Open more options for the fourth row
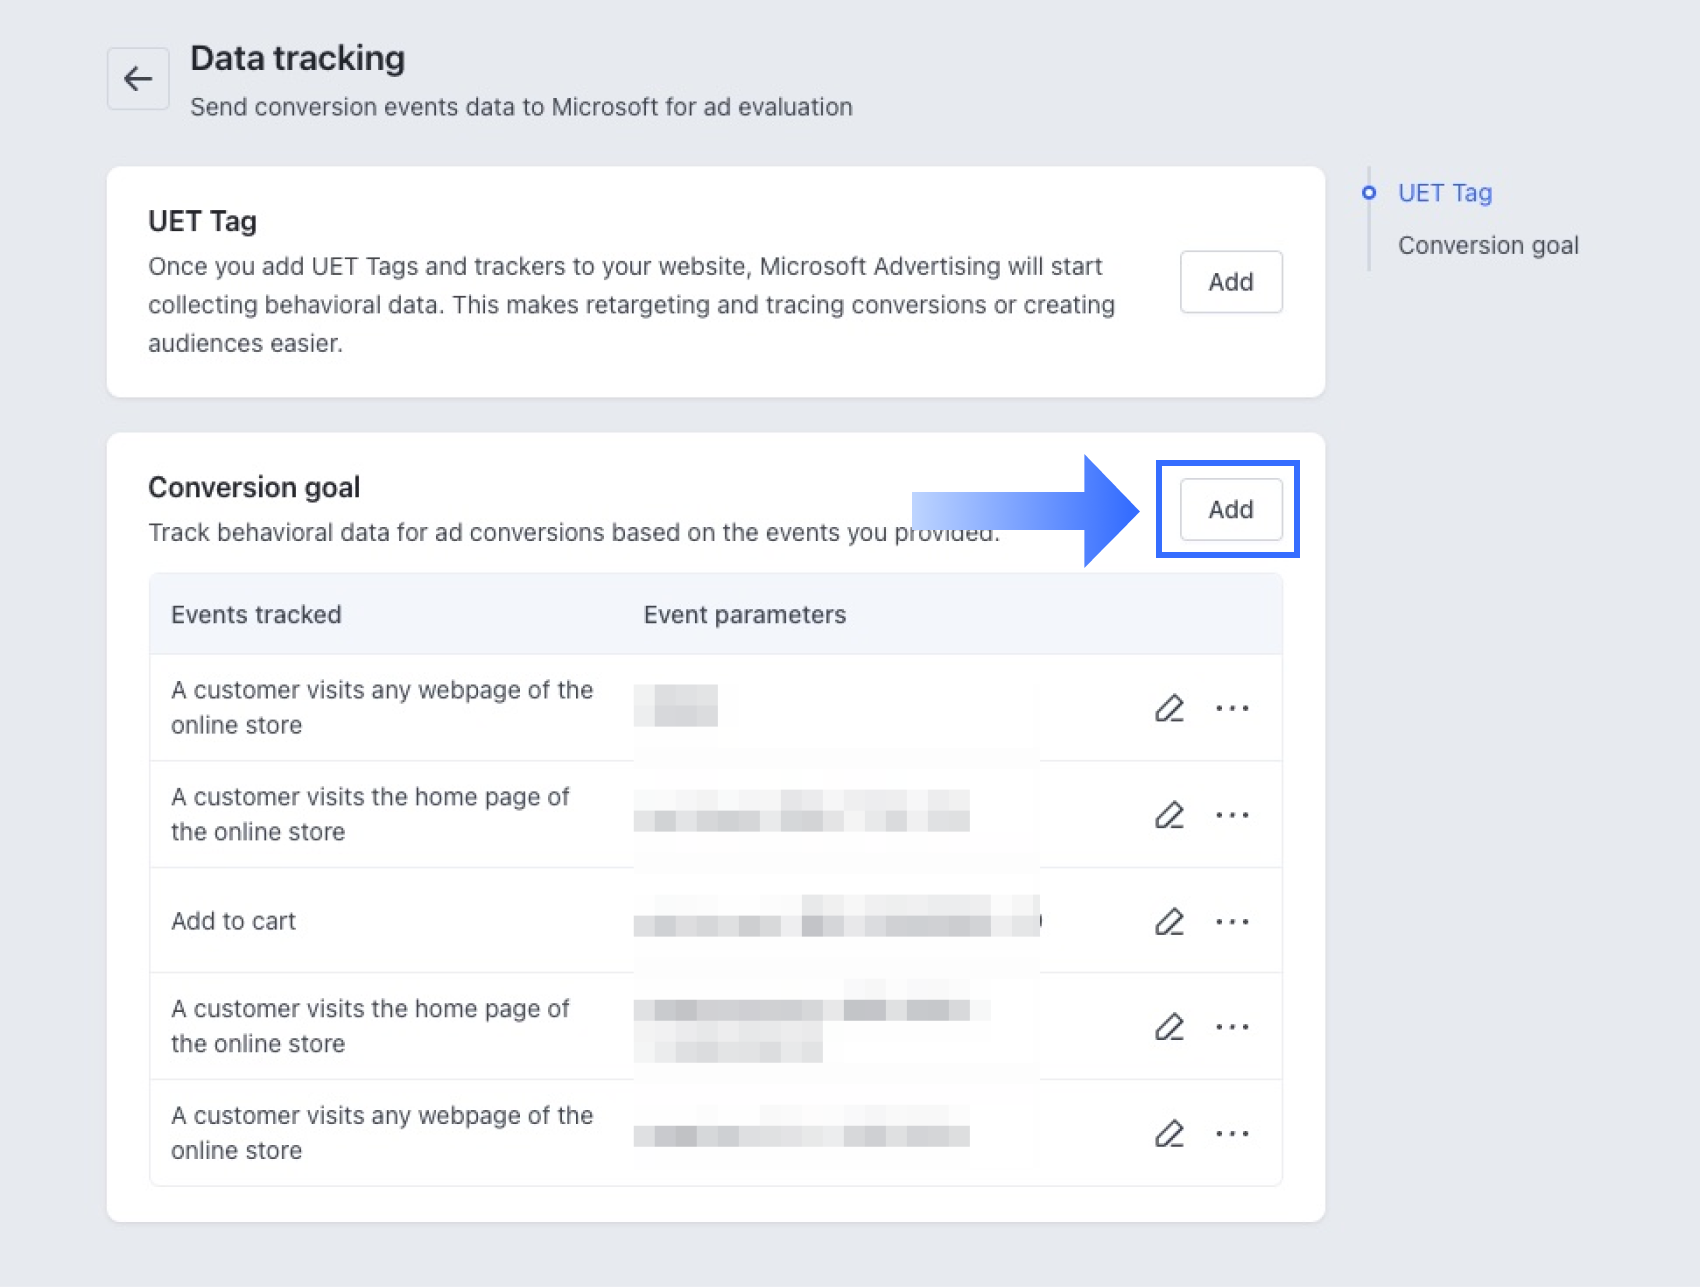The width and height of the screenshot is (1700, 1287). tap(1232, 1027)
